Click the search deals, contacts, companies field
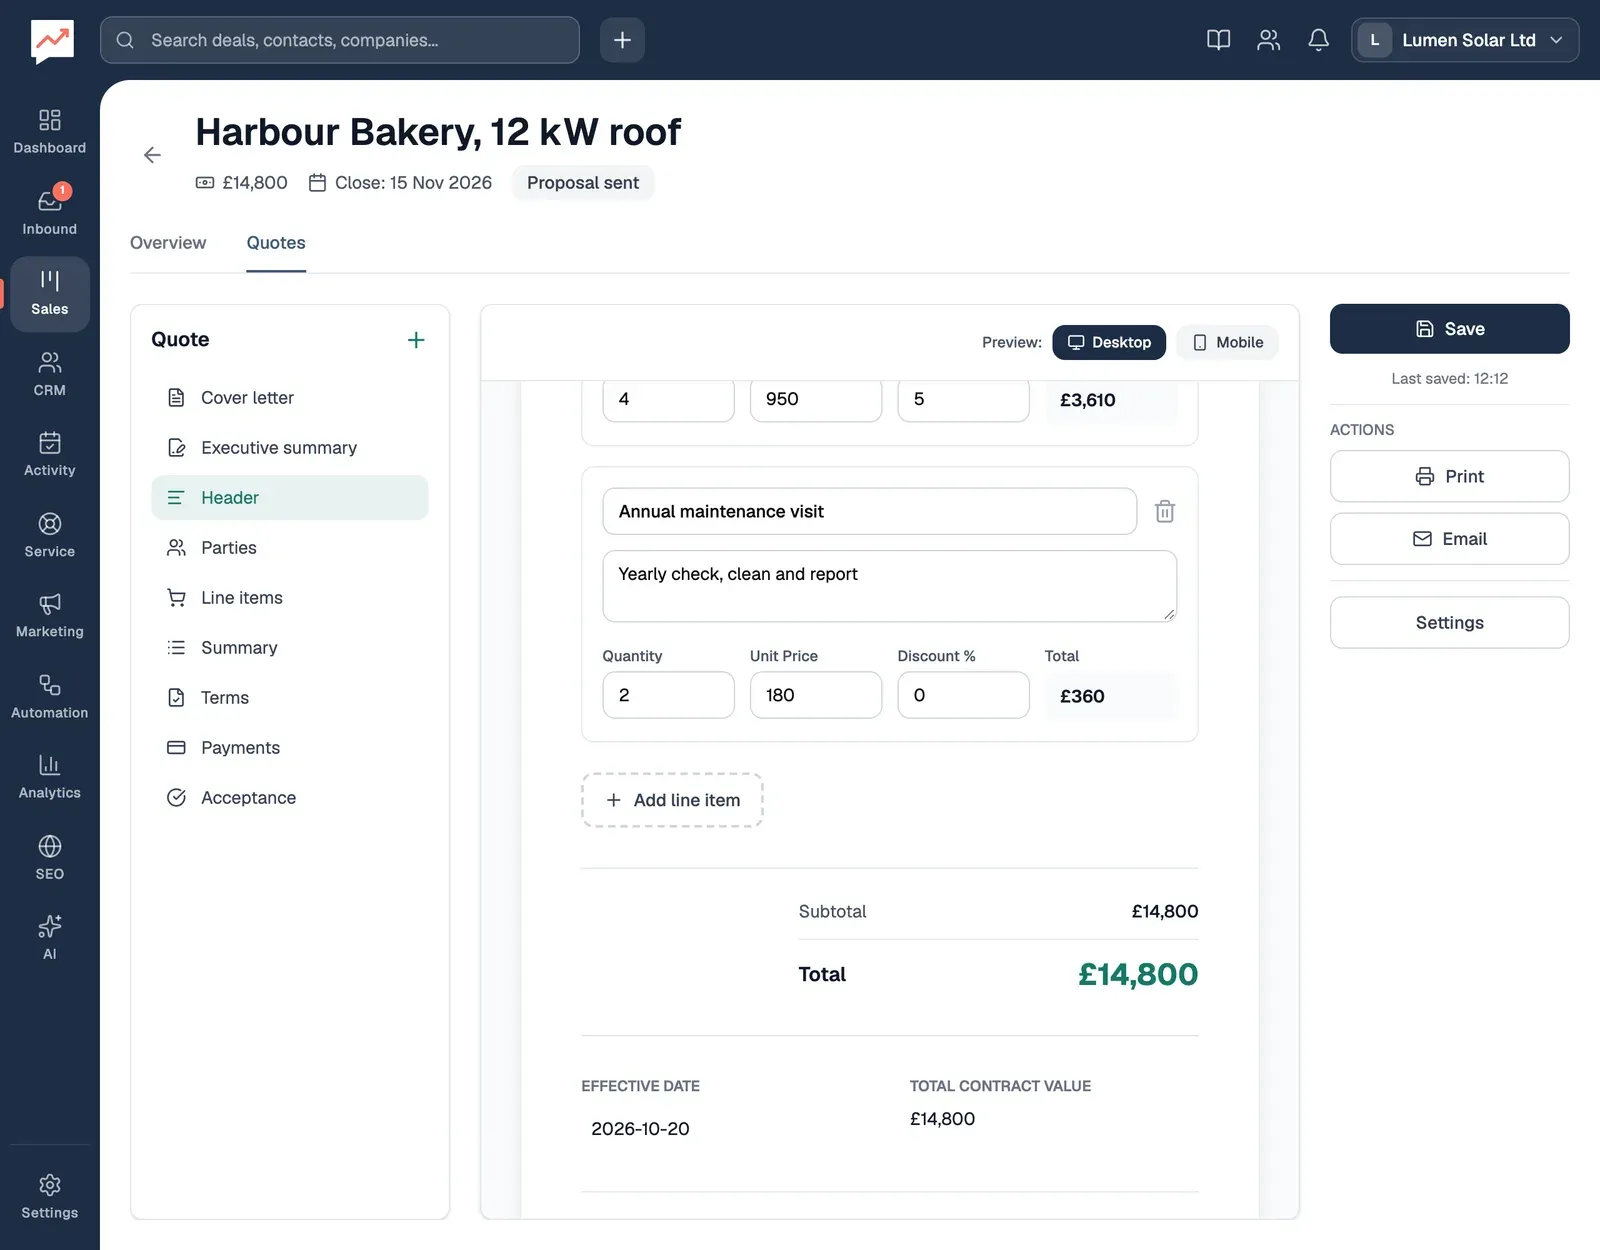This screenshot has width=1600, height=1250. point(340,40)
